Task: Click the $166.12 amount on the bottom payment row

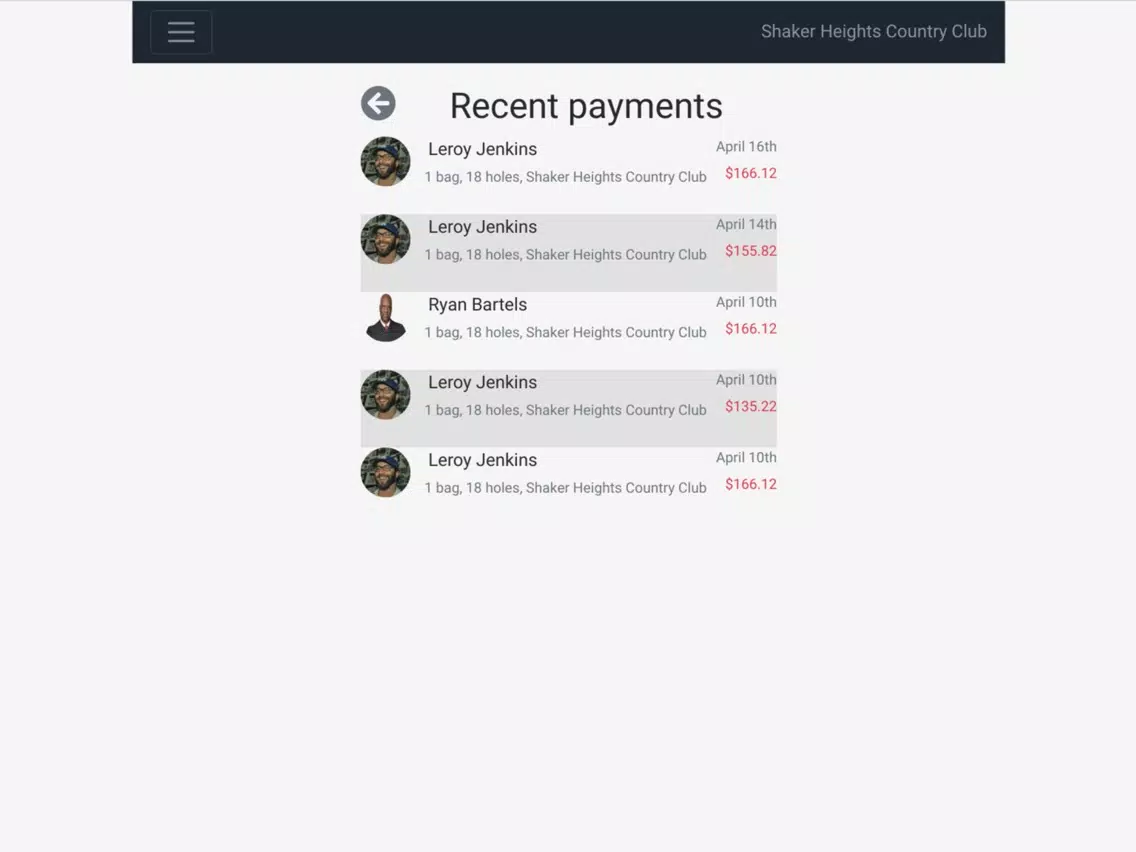Action: 751,484
